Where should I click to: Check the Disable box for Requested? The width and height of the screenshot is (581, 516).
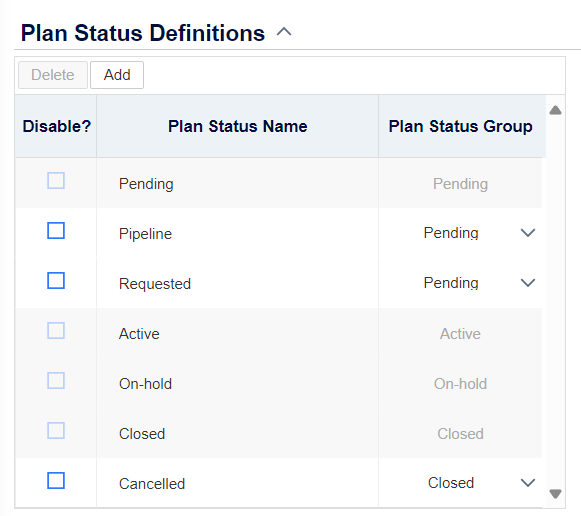click(56, 280)
